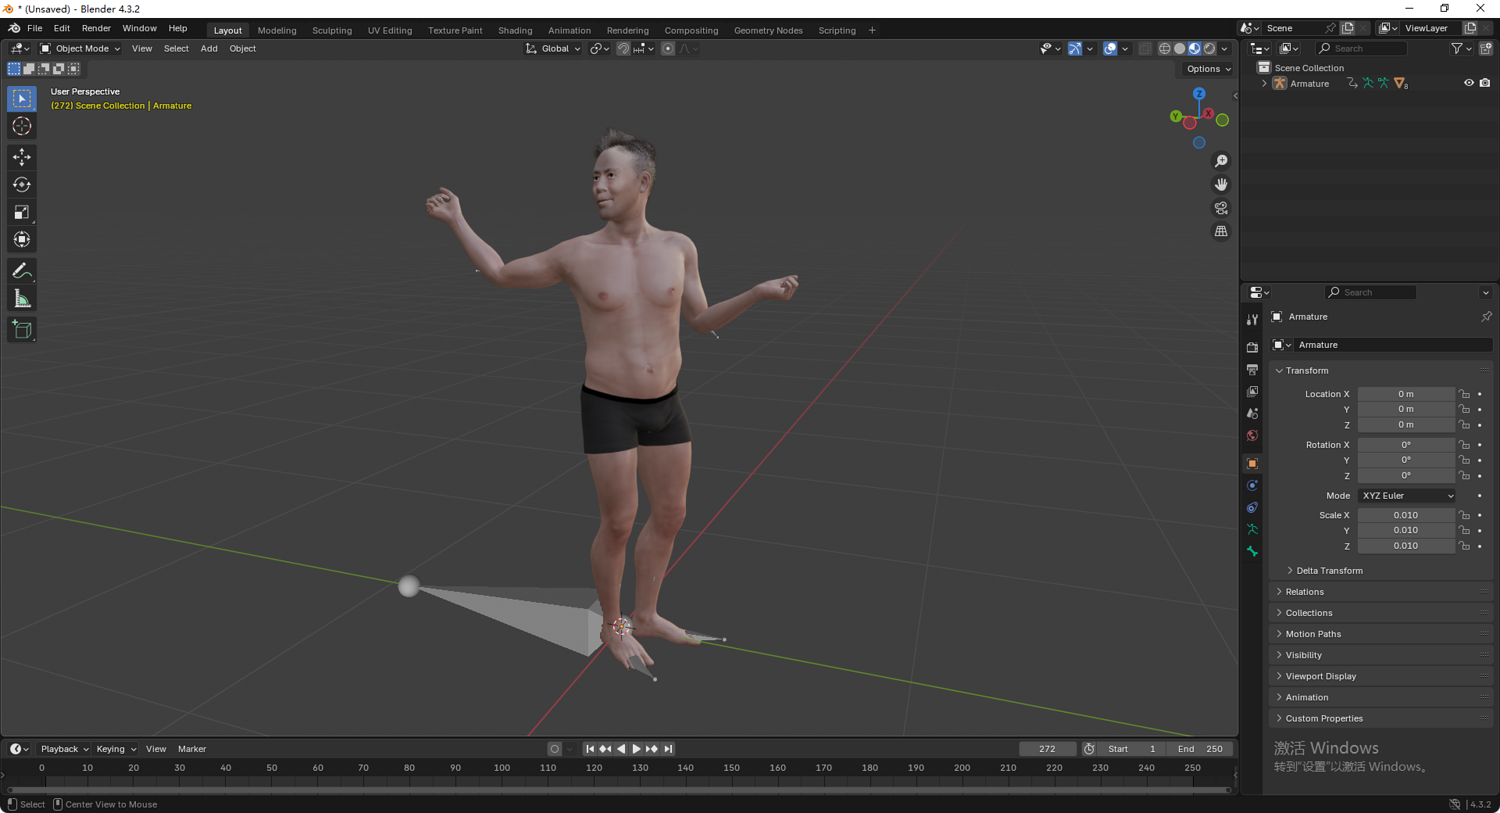Open the Object Mode dropdown
Image resolution: width=1500 pixels, height=813 pixels.
coord(80,48)
